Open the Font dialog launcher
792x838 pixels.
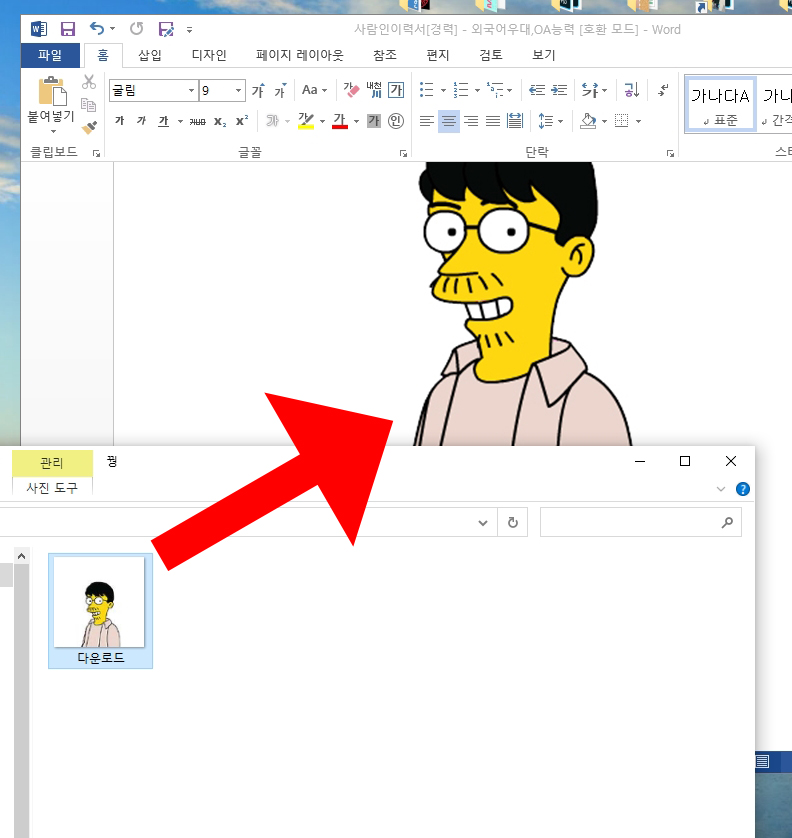coord(403,154)
